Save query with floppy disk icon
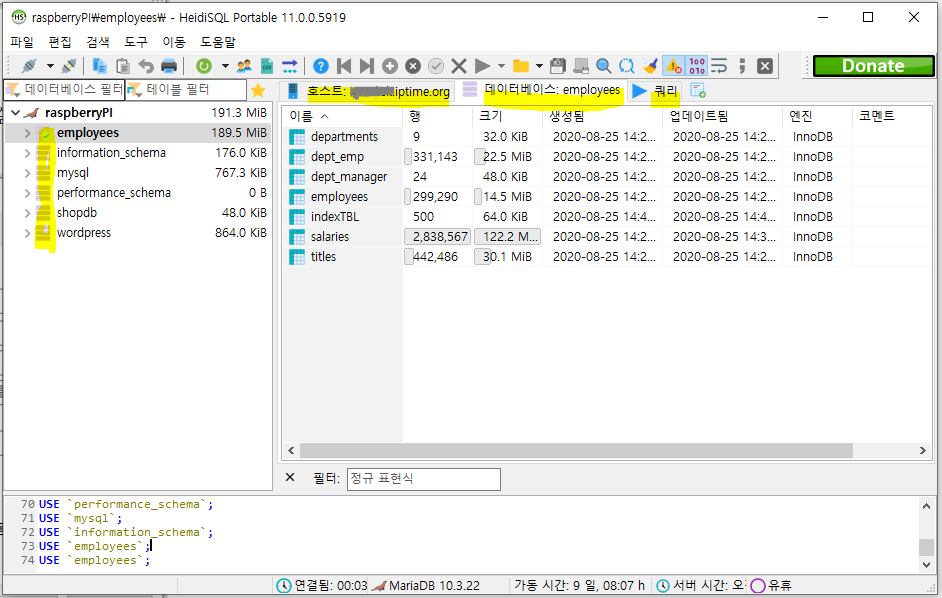Viewport: 942px width, 598px height. pos(558,66)
